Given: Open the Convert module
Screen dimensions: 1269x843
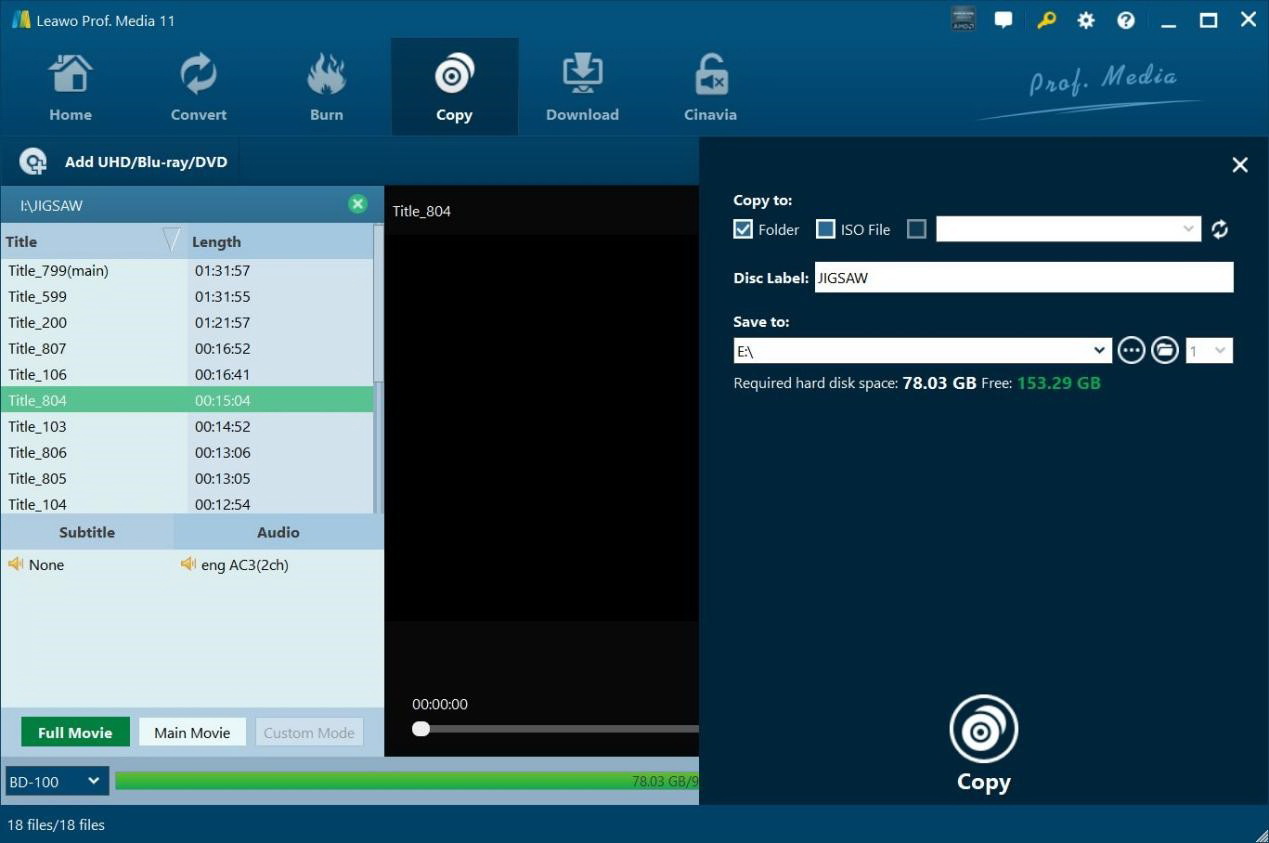Looking at the screenshot, I should [x=198, y=87].
